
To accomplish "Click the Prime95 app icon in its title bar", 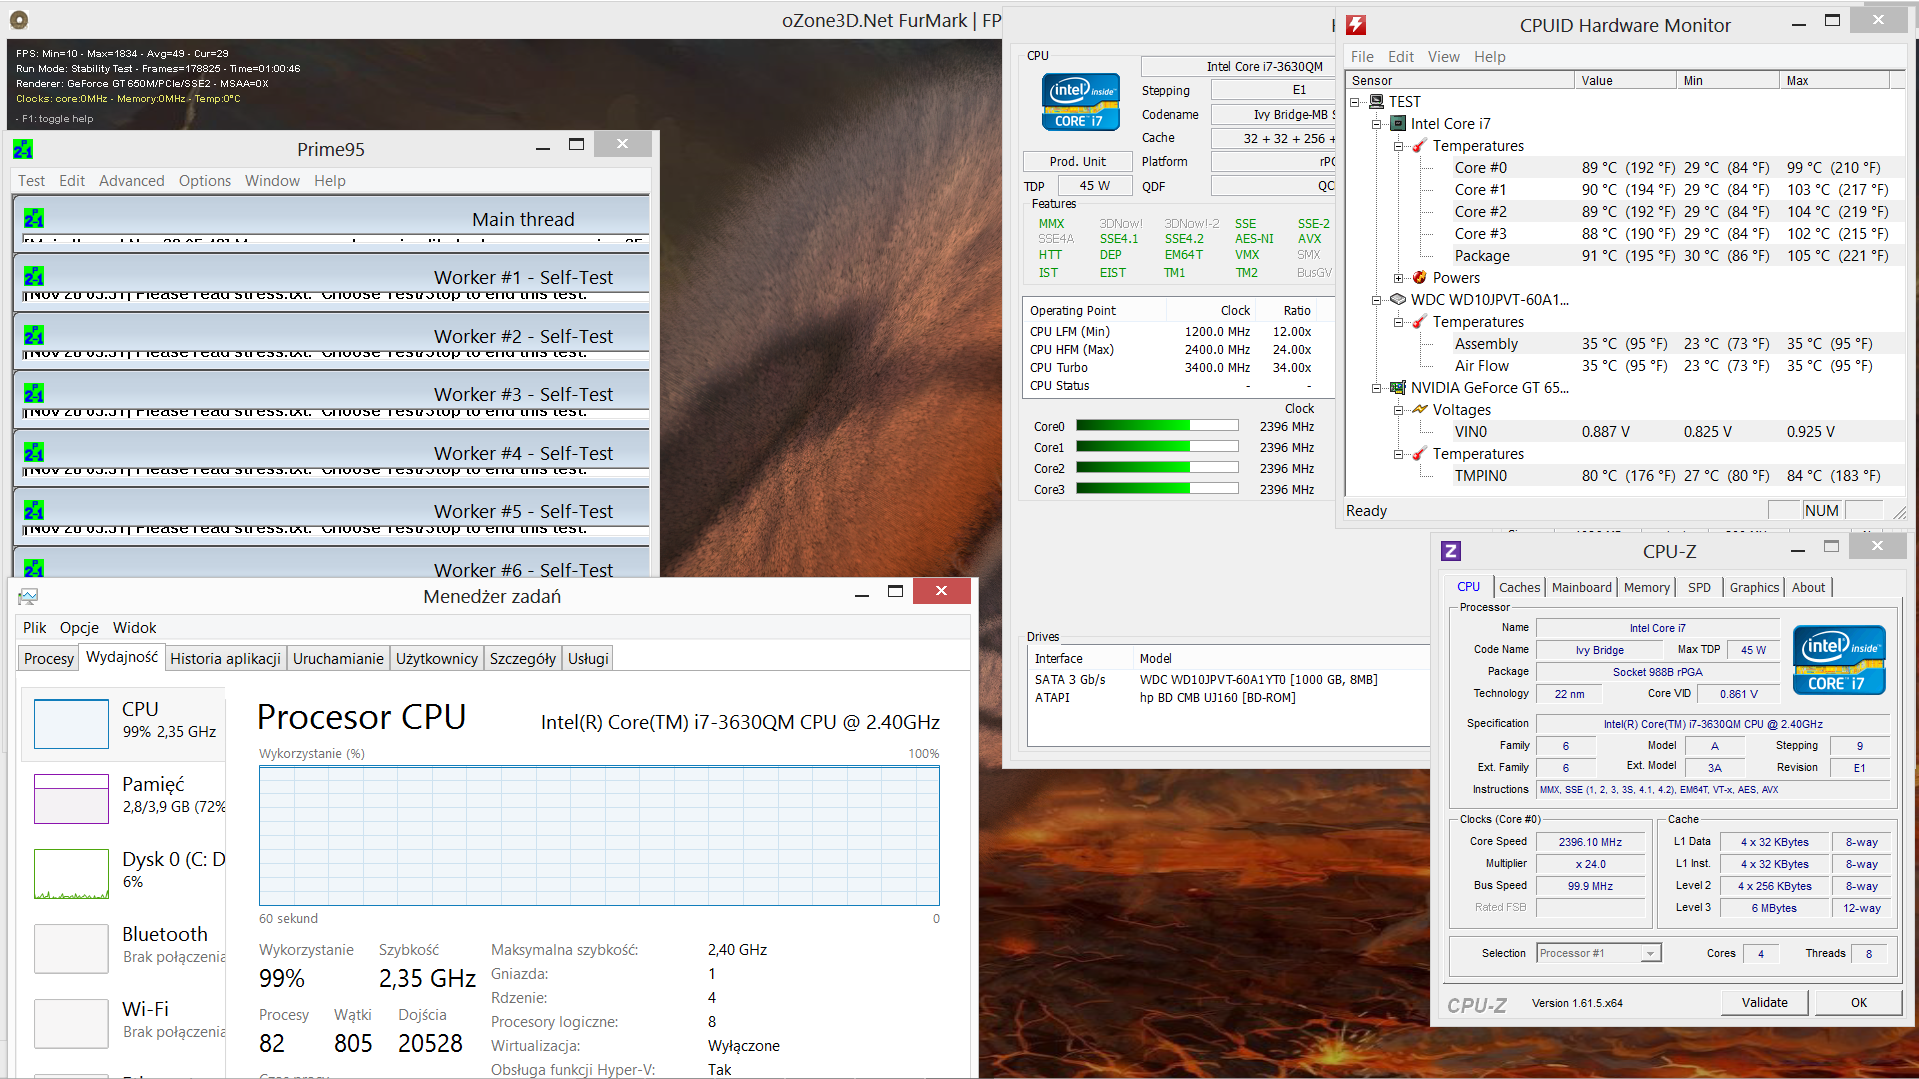I will (23, 149).
